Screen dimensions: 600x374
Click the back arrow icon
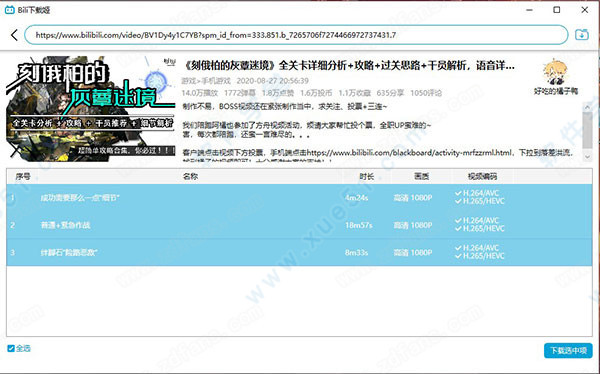click(14, 35)
